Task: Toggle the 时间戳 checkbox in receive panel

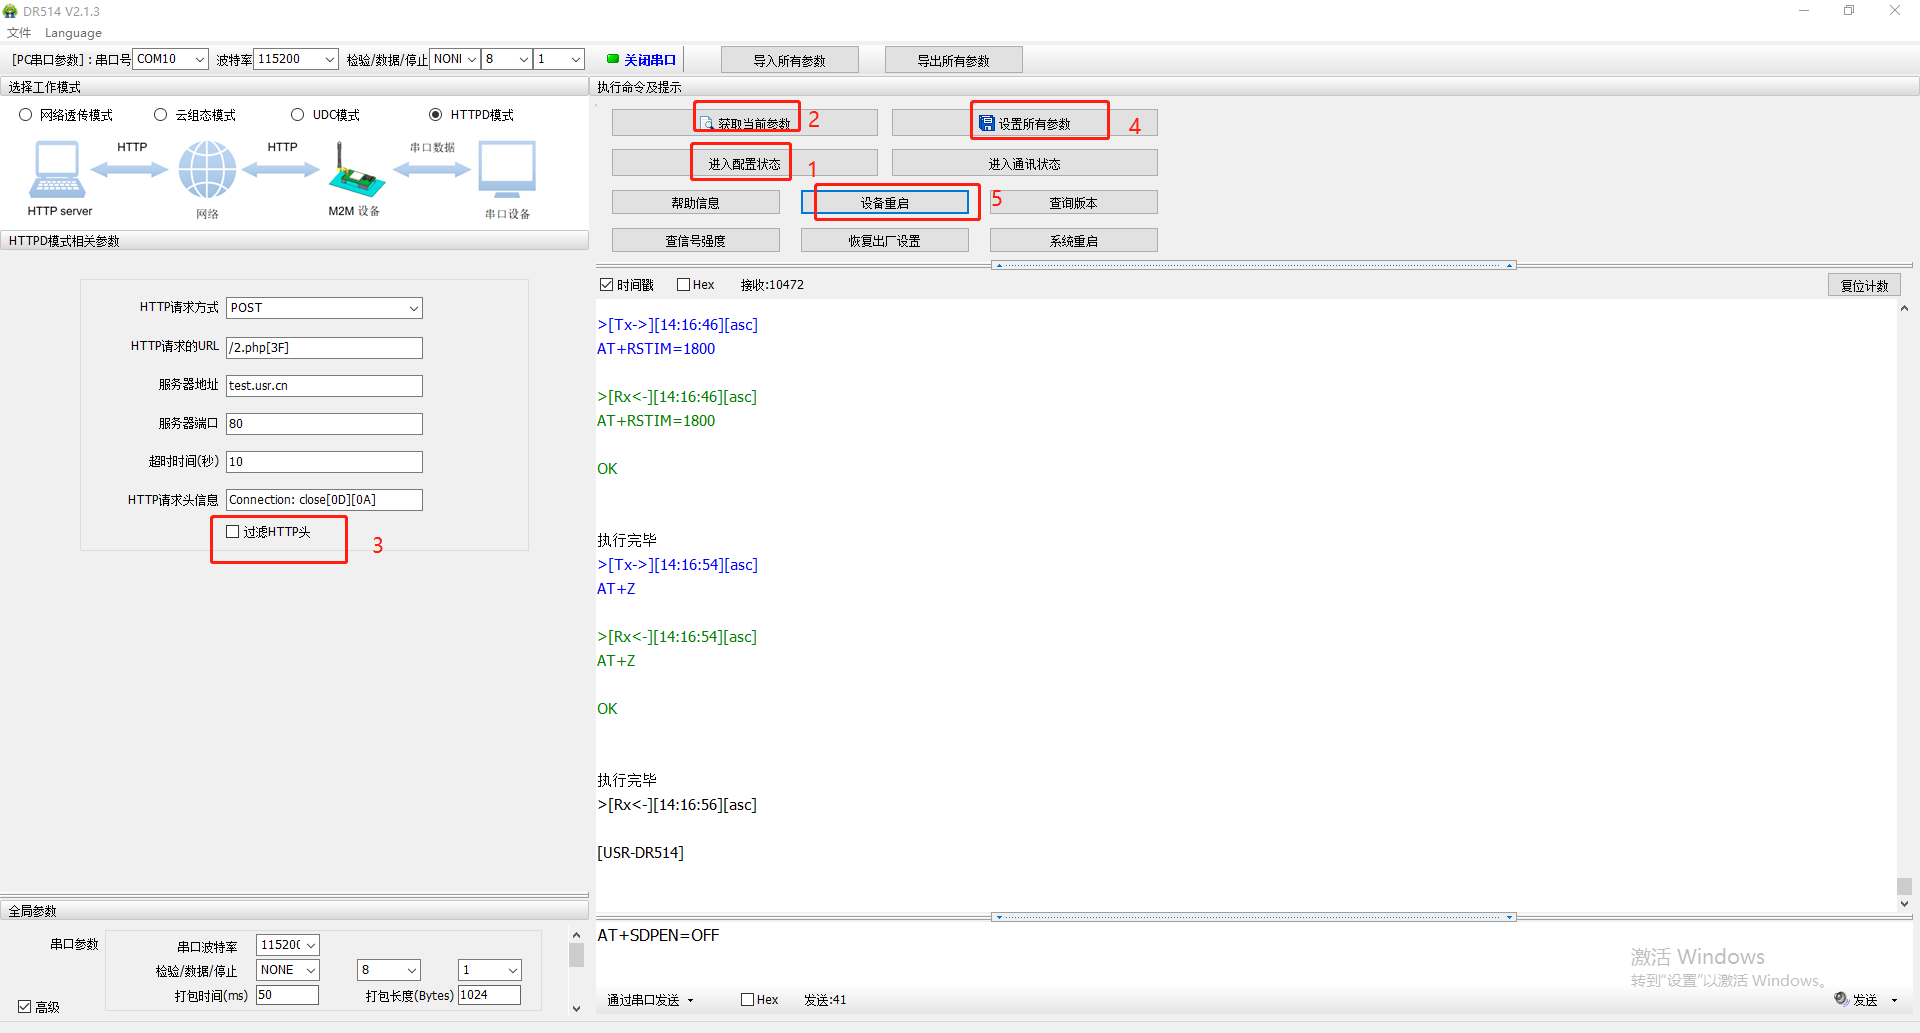Action: 606,285
